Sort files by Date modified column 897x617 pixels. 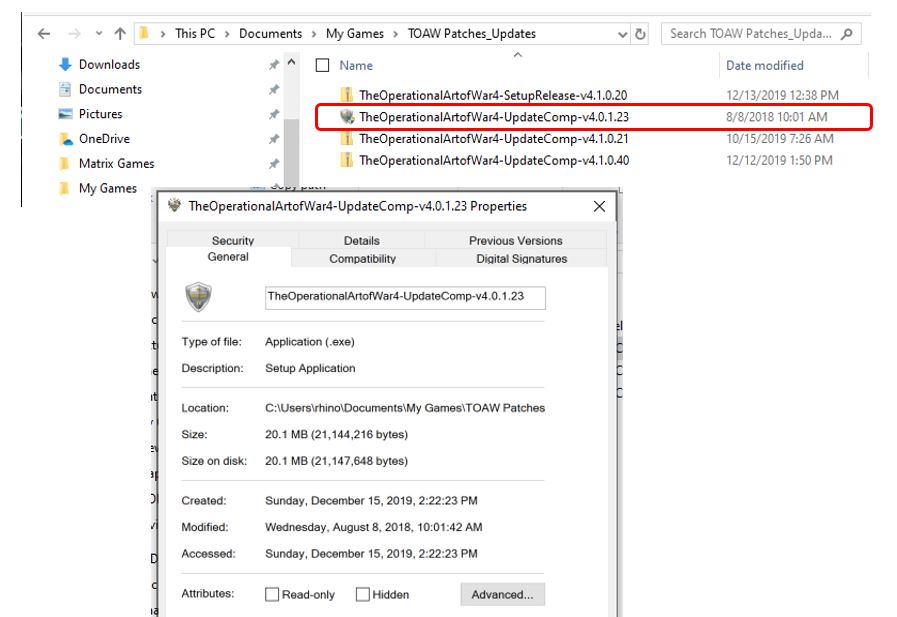(x=765, y=65)
